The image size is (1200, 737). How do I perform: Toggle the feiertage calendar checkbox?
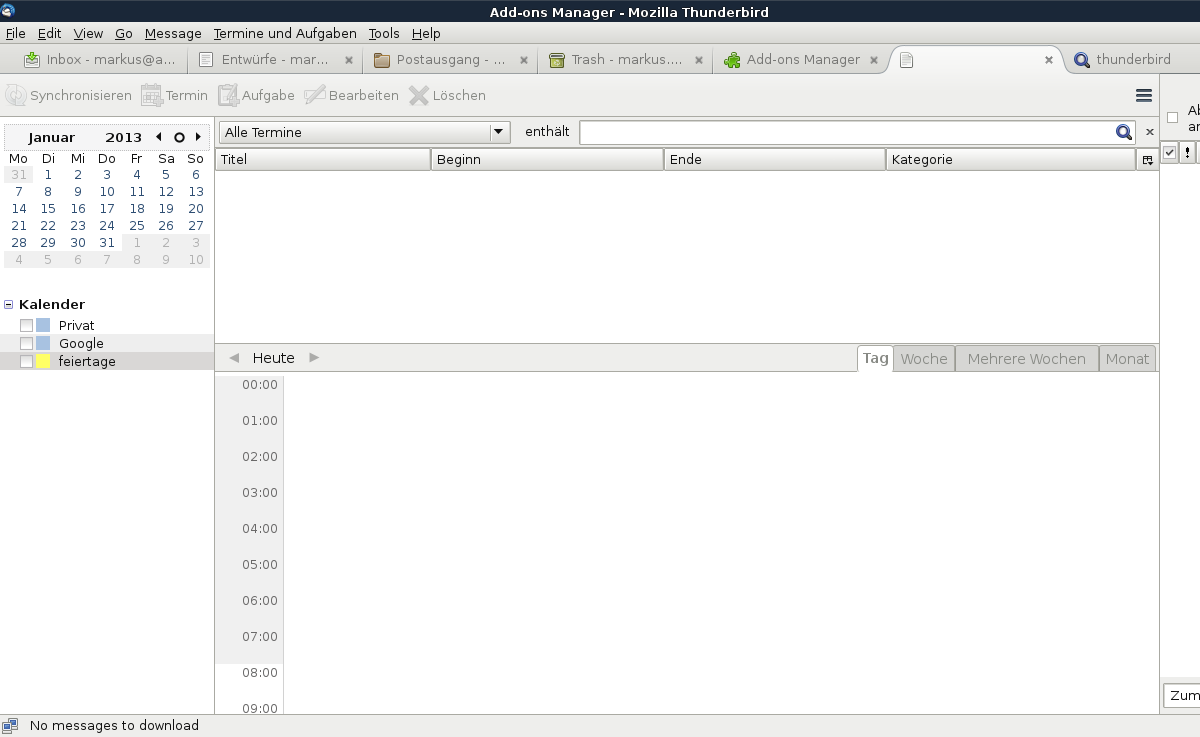tap(27, 361)
